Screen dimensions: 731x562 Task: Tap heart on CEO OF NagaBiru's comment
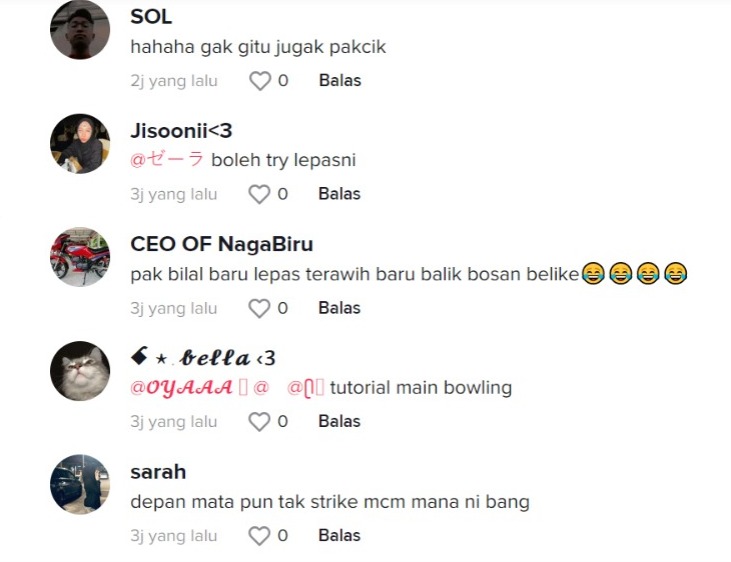259,308
